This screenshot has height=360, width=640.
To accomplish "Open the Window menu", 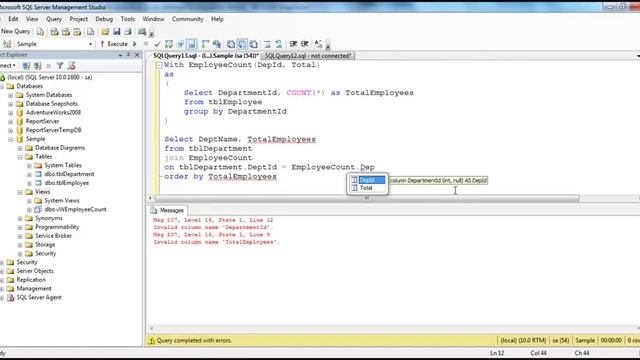I will pyautogui.click(x=153, y=19).
